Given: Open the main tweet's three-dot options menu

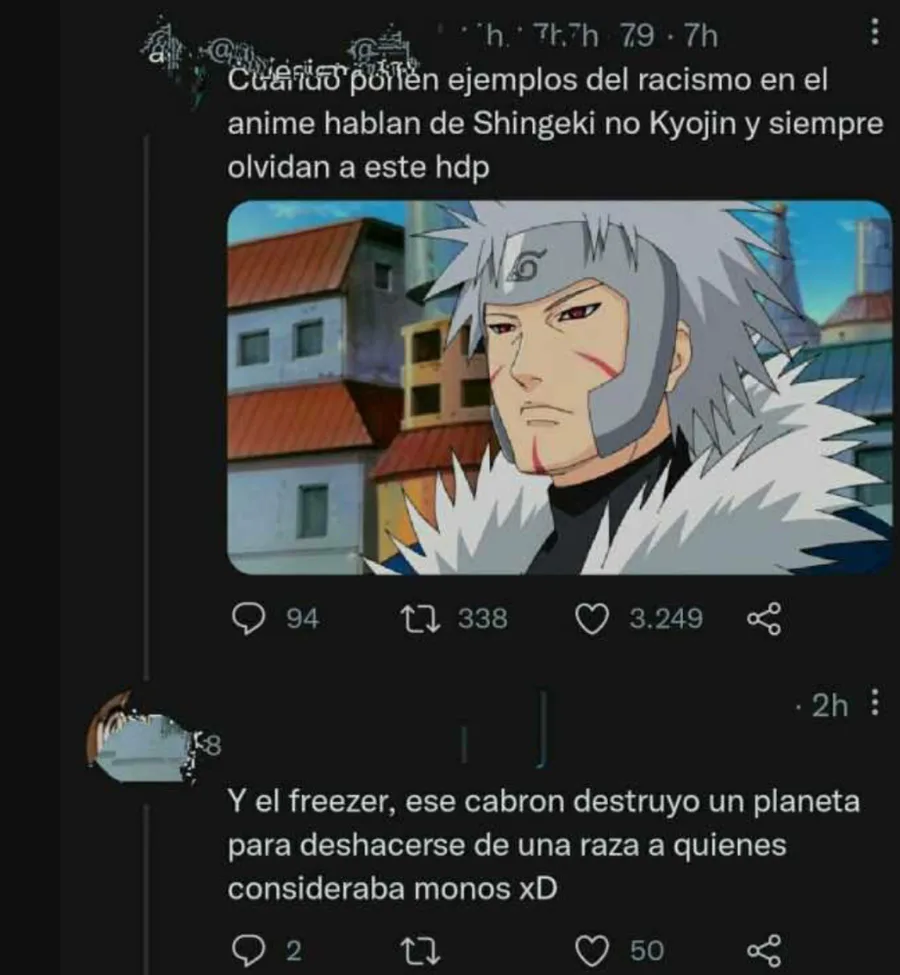Looking at the screenshot, I should (875, 32).
